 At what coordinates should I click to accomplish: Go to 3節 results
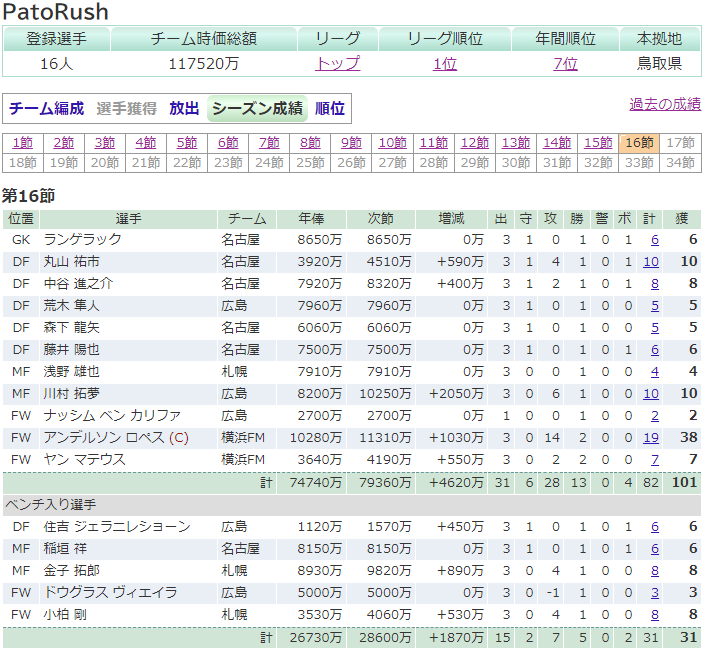[x=104, y=143]
